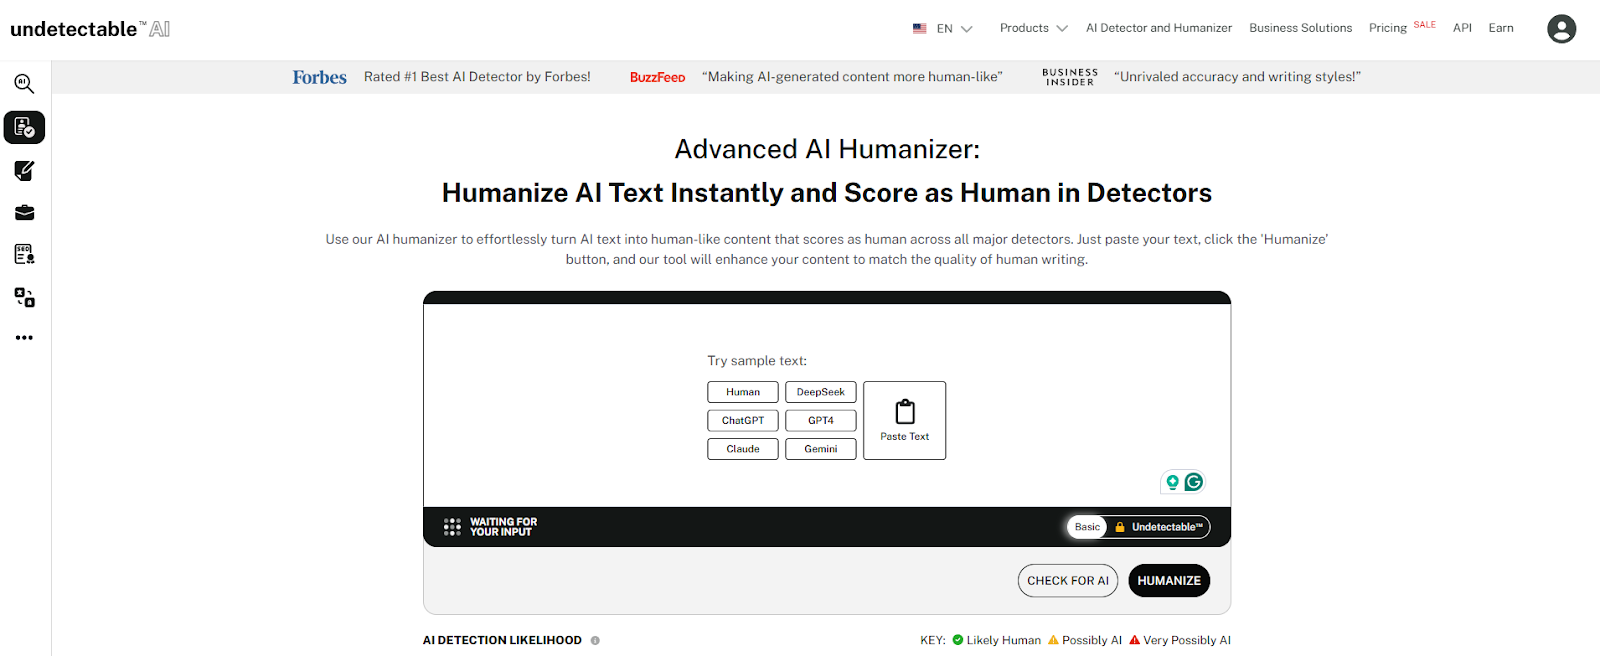Click the Very Possibly AI key label
This screenshot has height=656, width=1600.
[x=1187, y=641]
